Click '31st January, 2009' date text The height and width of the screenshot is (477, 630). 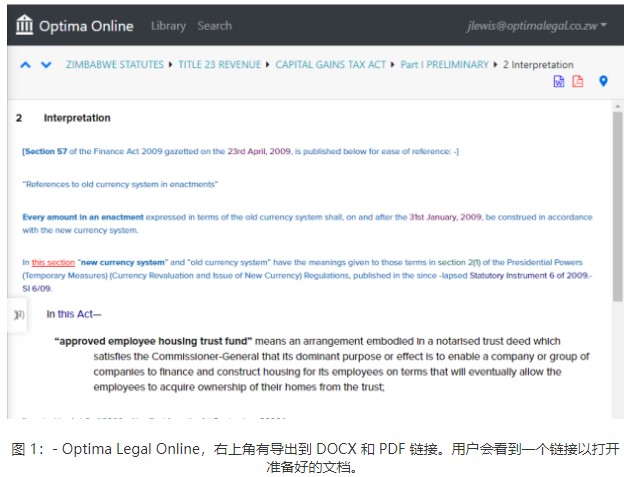(x=445, y=217)
